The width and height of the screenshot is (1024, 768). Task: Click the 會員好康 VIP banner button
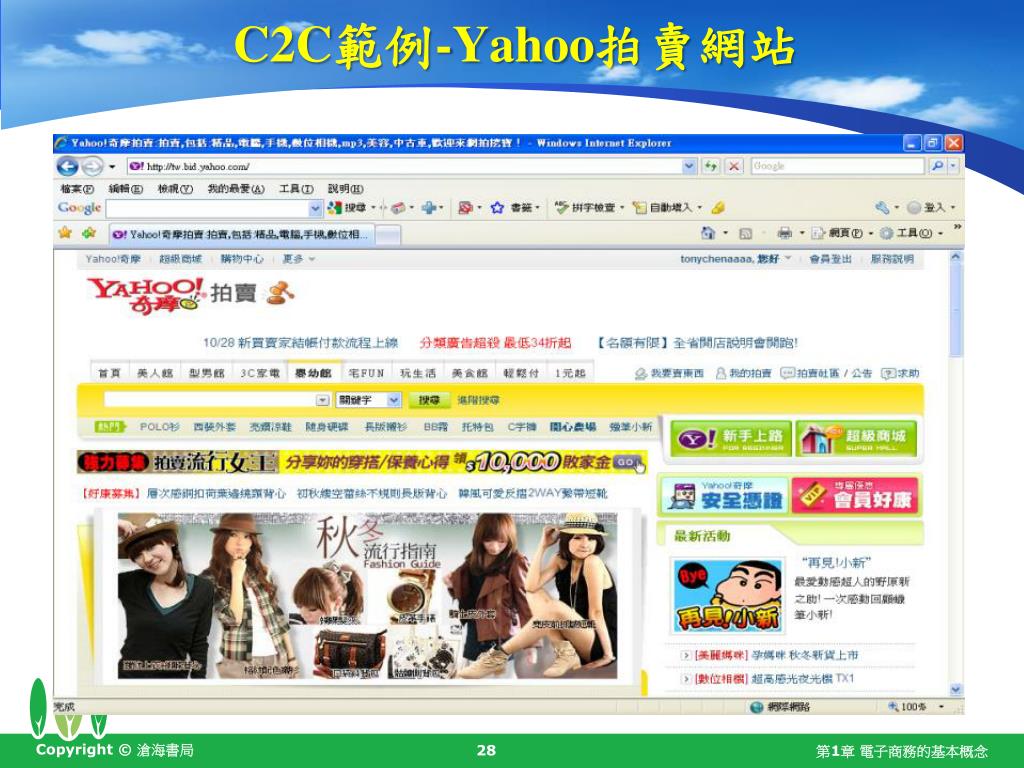(854, 495)
